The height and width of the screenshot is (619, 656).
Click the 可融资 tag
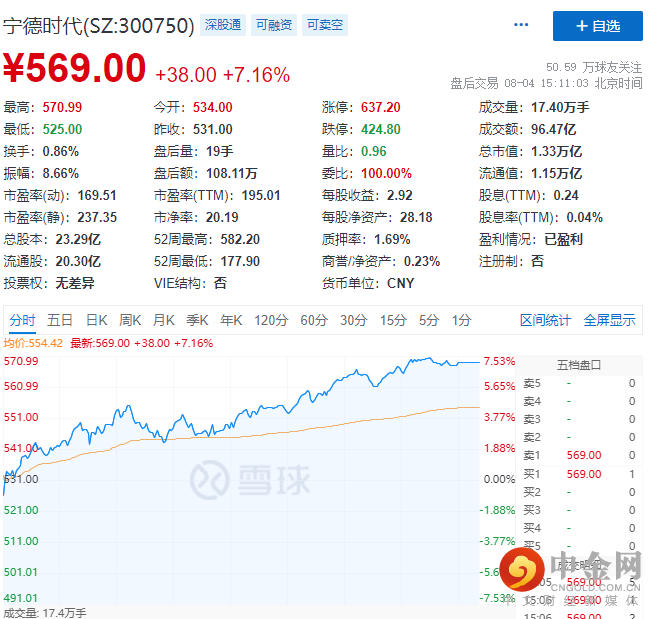(274, 25)
